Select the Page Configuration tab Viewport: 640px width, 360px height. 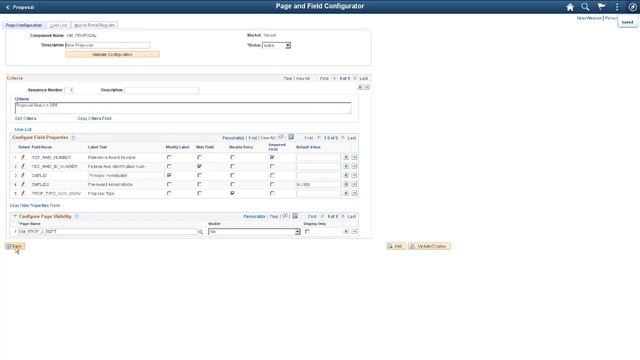click(x=24, y=25)
